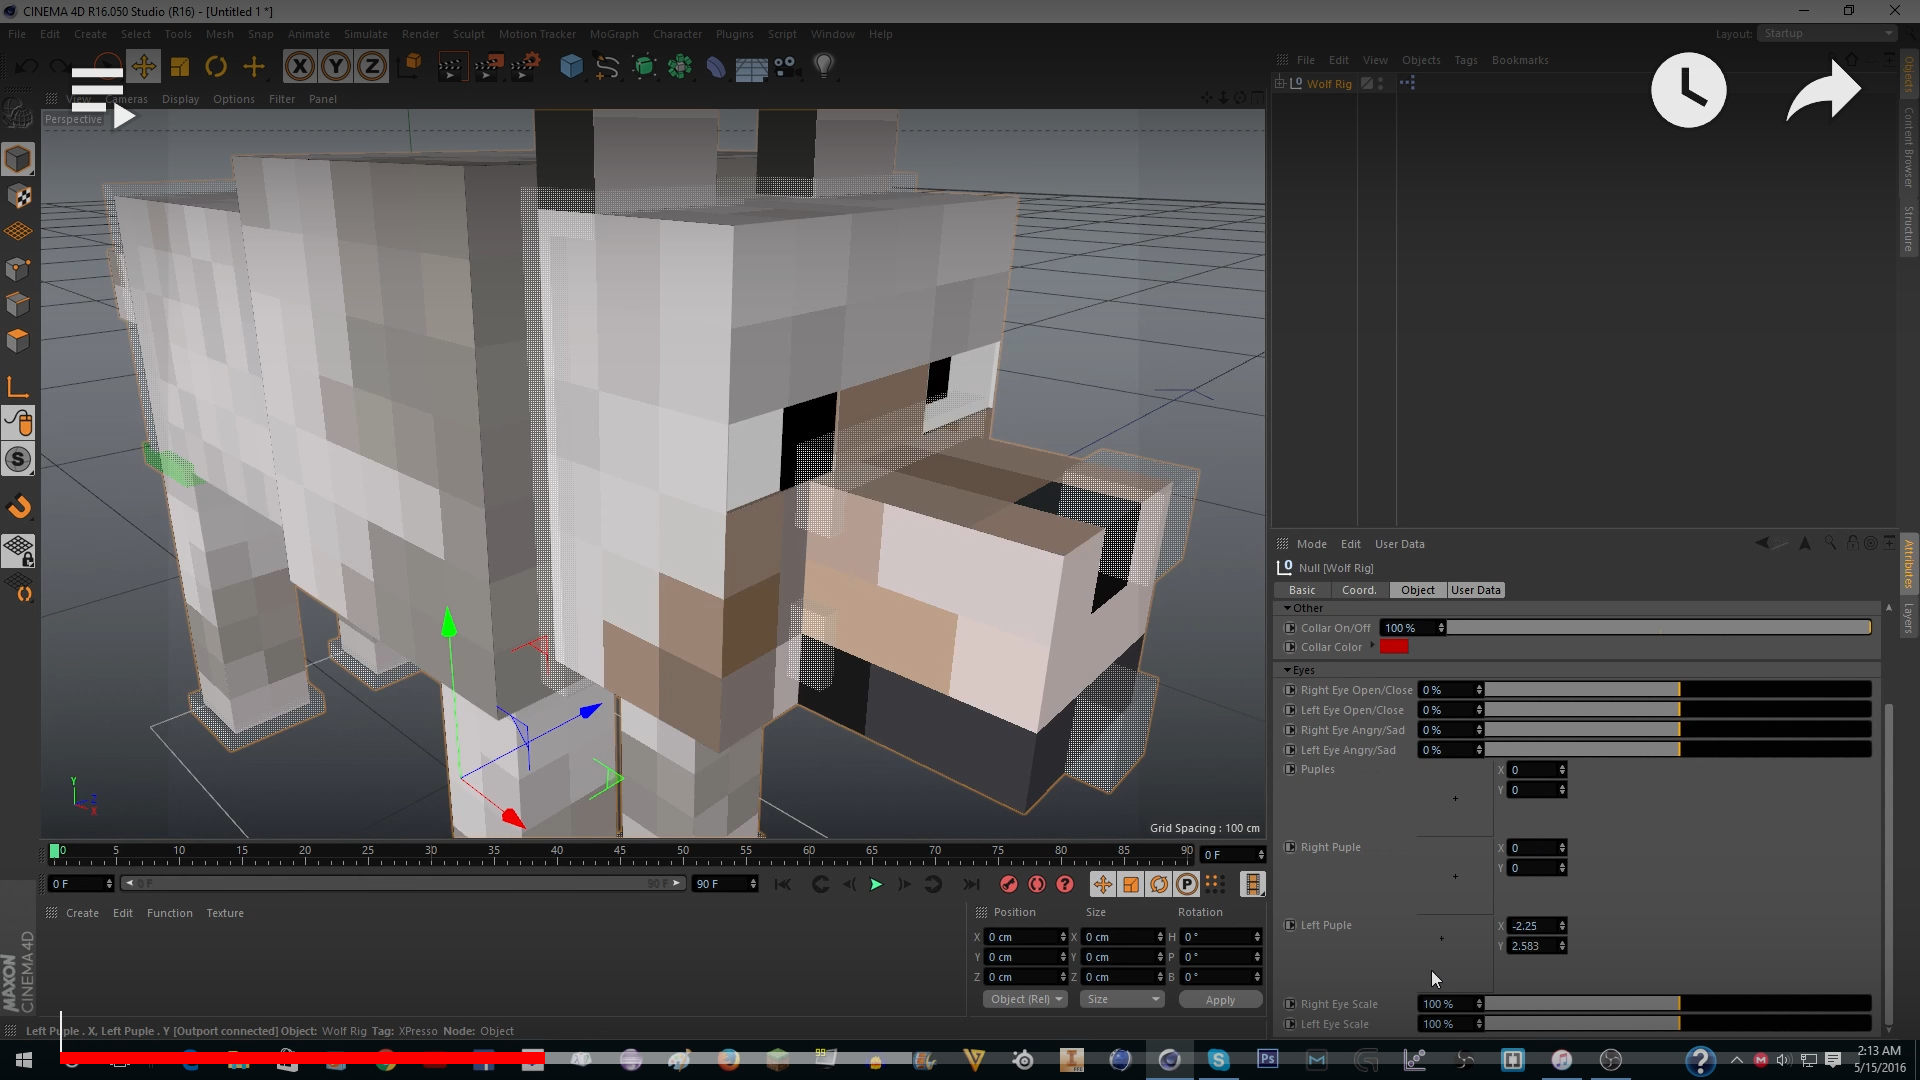Switch to Polygons mode

pos(18,340)
